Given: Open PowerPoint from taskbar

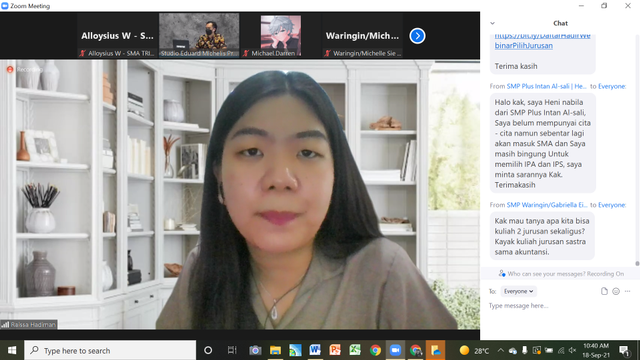Looking at the screenshot, I should pyautogui.click(x=335, y=350).
